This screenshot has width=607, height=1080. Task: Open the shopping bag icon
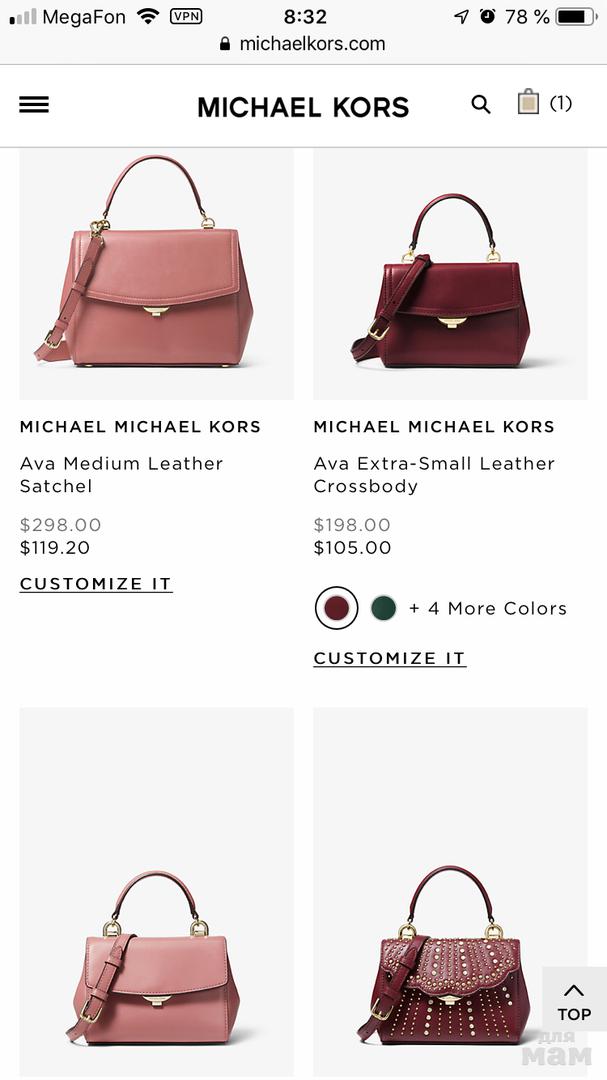[x=528, y=102]
